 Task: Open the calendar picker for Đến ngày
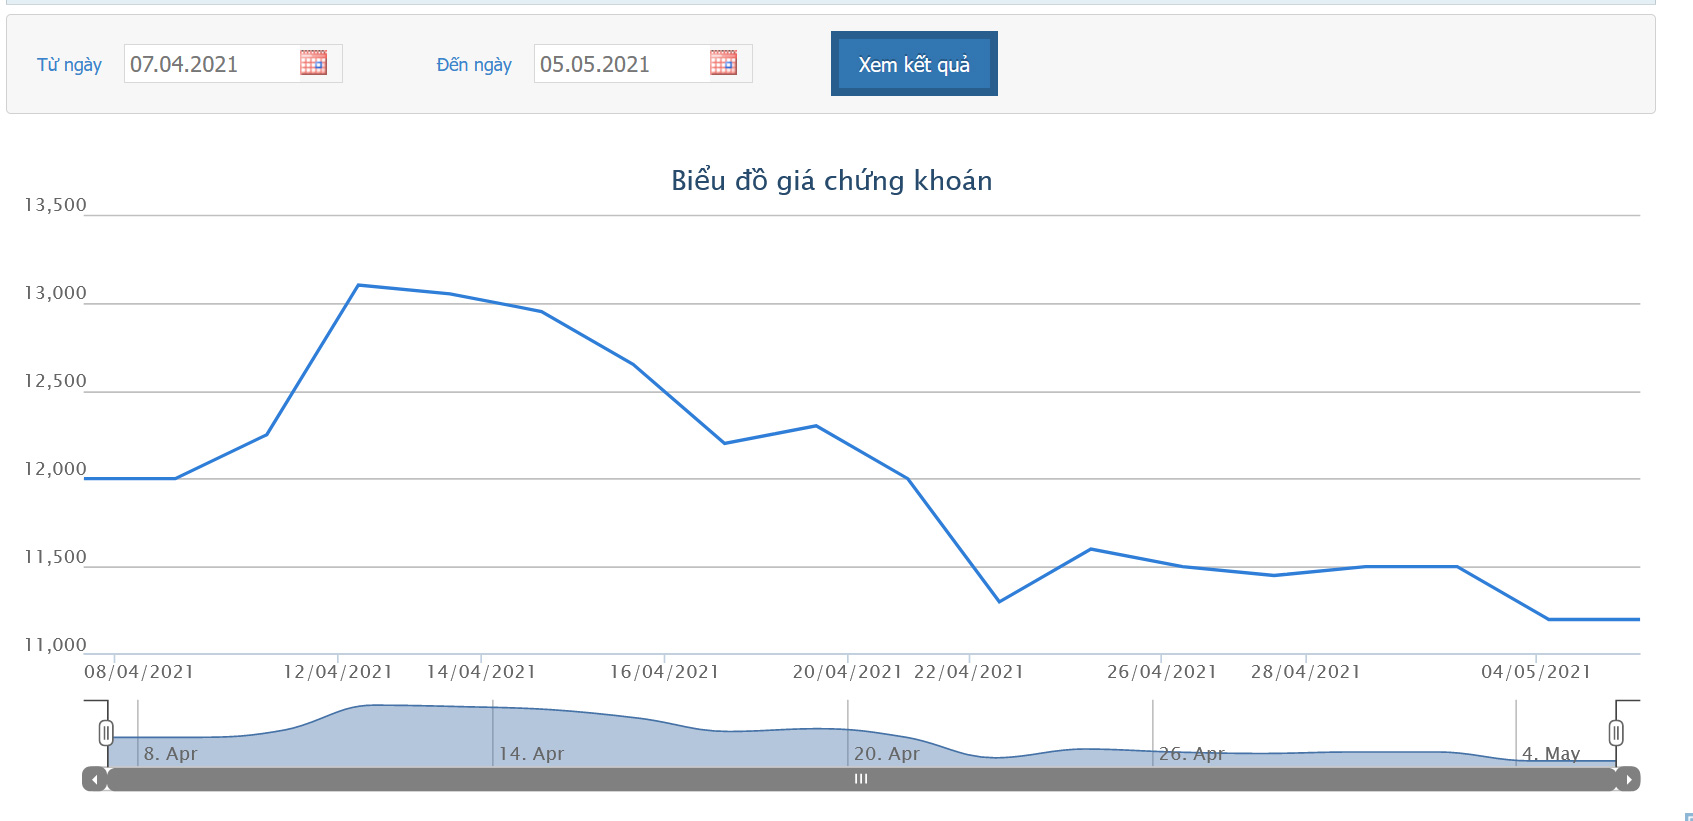tap(723, 63)
